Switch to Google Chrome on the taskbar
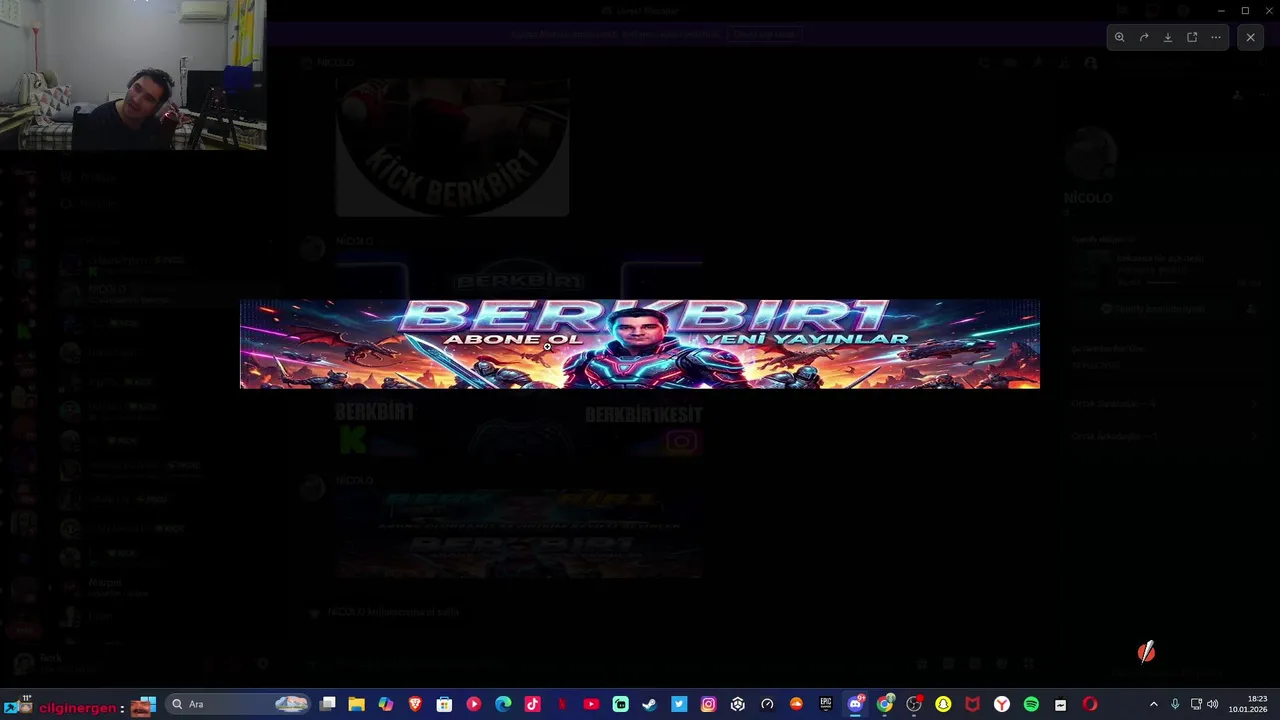 884,705
